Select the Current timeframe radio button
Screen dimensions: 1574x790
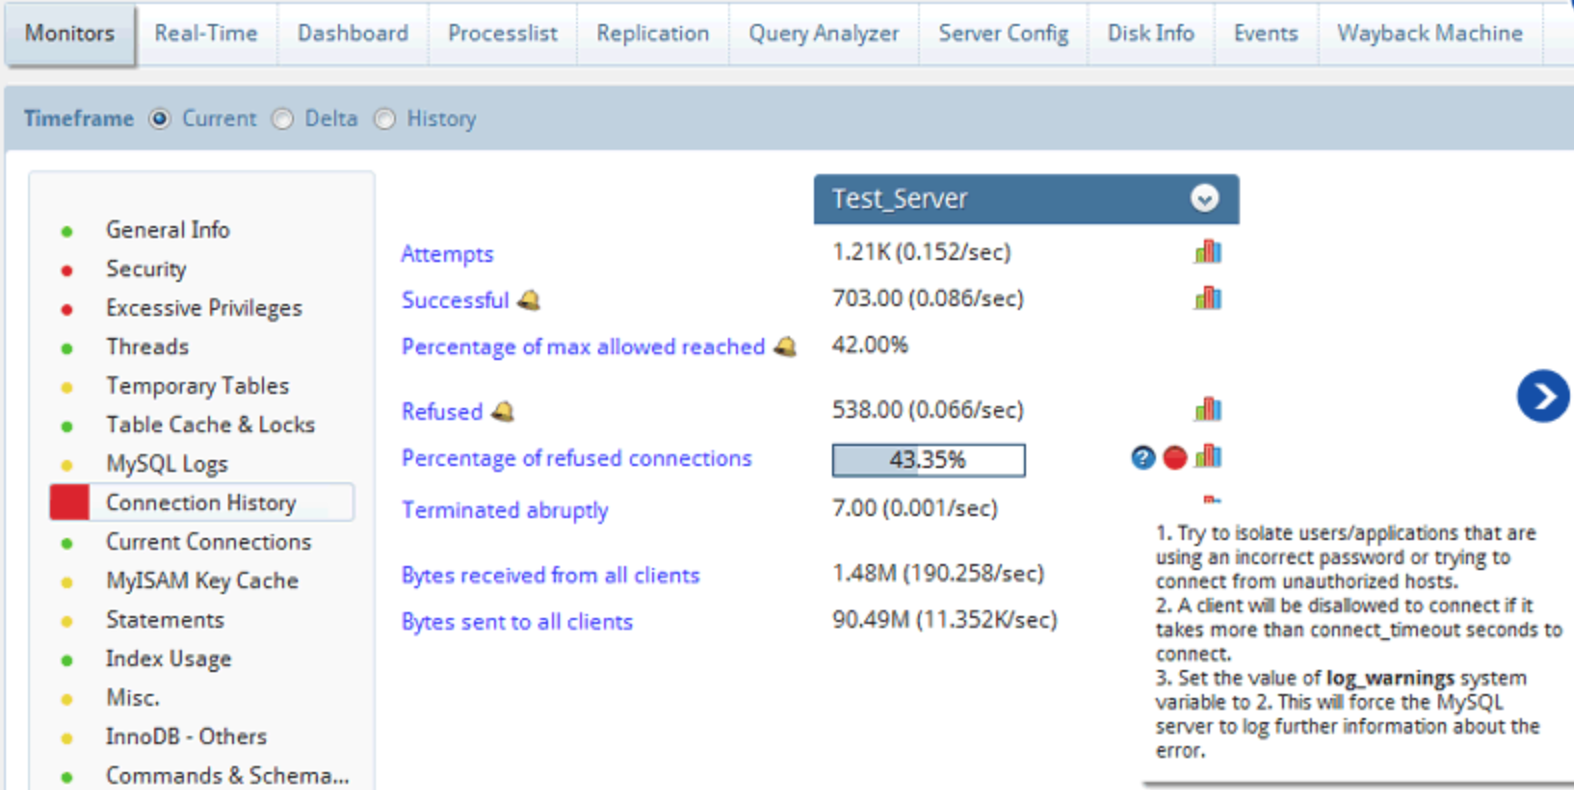(x=159, y=119)
